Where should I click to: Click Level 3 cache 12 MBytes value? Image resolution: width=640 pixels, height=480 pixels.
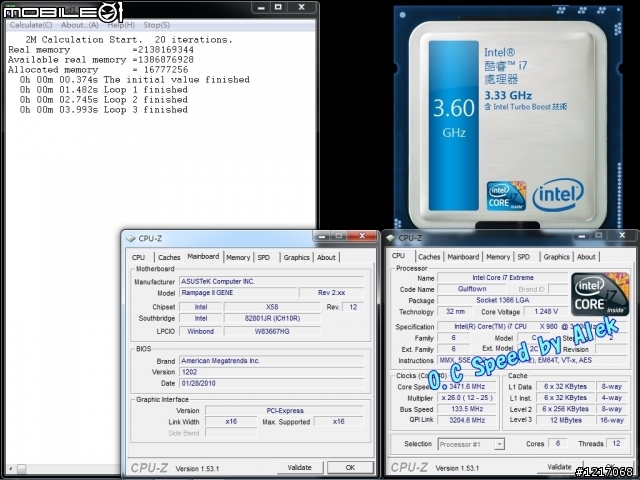click(565, 420)
